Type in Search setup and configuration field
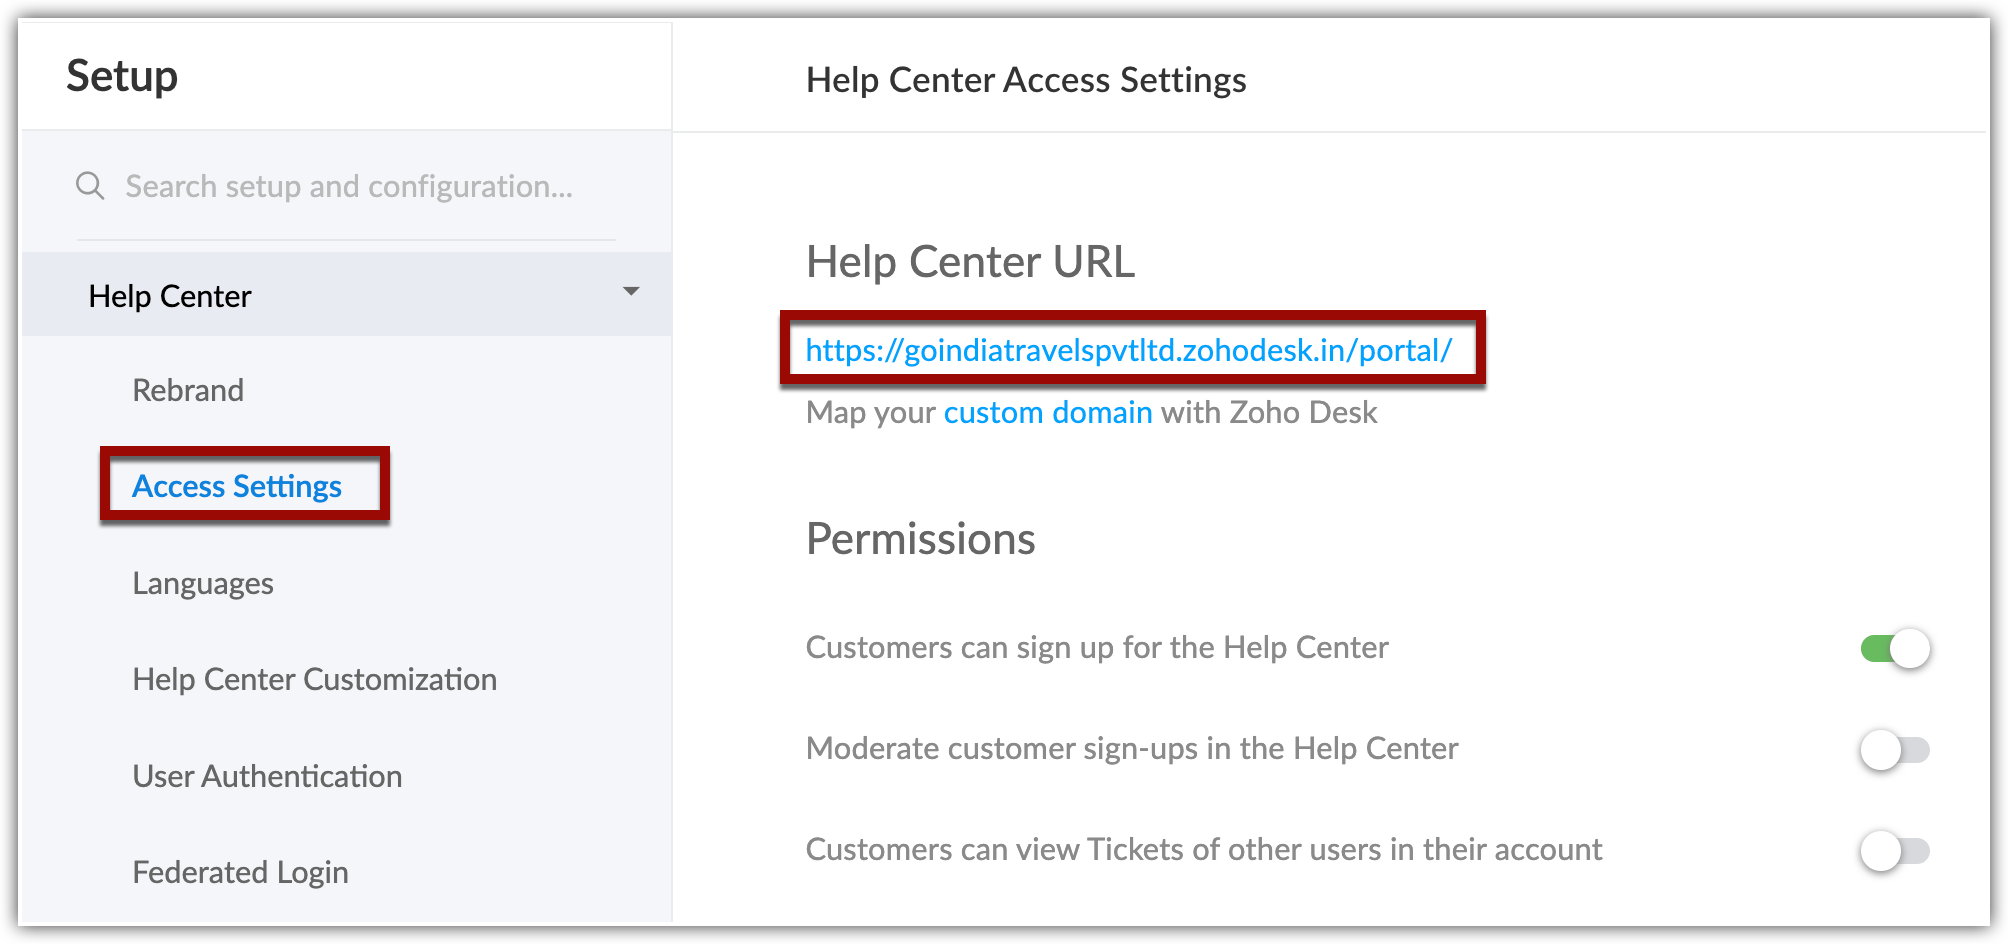This screenshot has width=2008, height=944. pyautogui.click(x=348, y=186)
